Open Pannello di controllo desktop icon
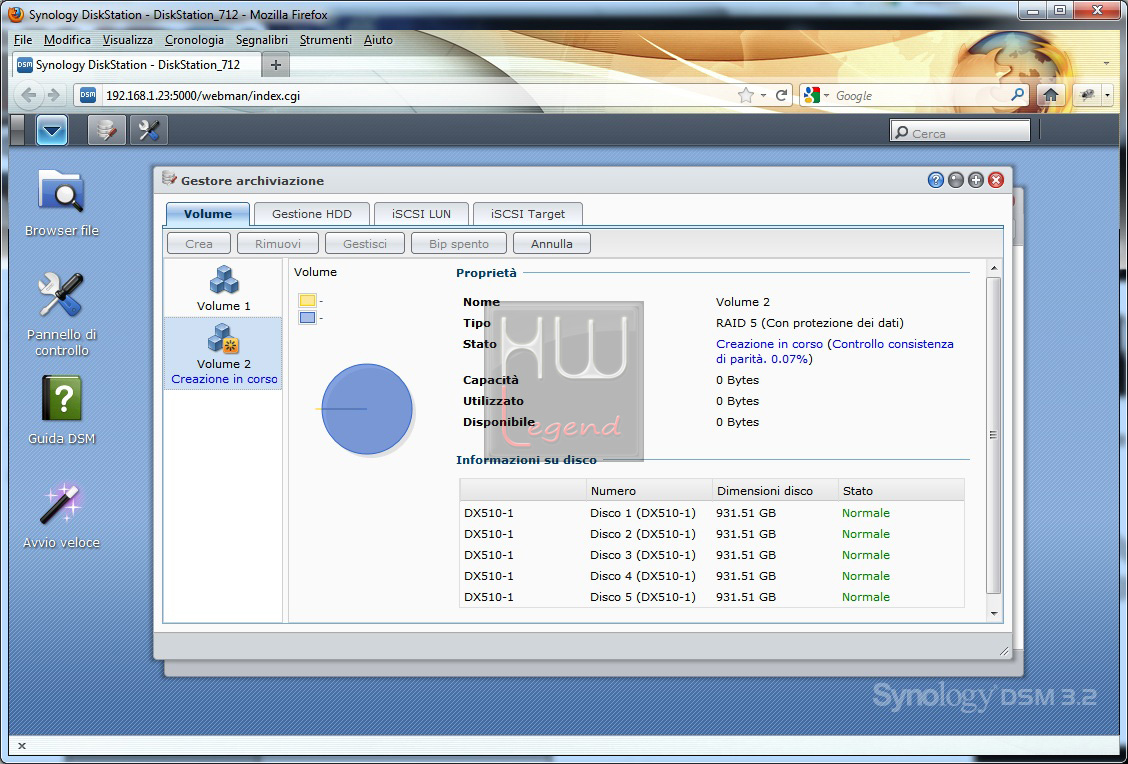This screenshot has height=764, width=1128. [61, 314]
